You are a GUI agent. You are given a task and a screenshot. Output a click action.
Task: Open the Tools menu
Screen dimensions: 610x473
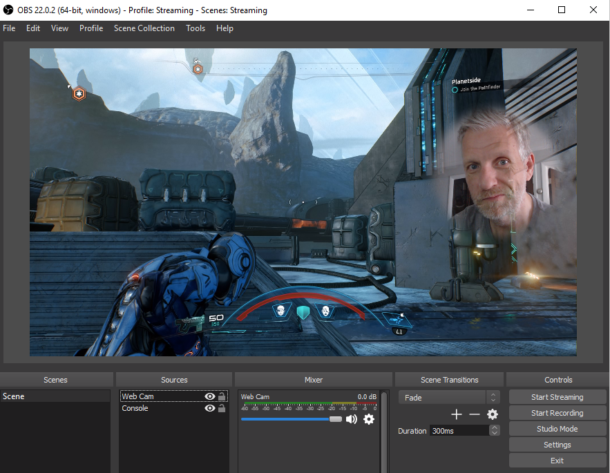pos(195,28)
